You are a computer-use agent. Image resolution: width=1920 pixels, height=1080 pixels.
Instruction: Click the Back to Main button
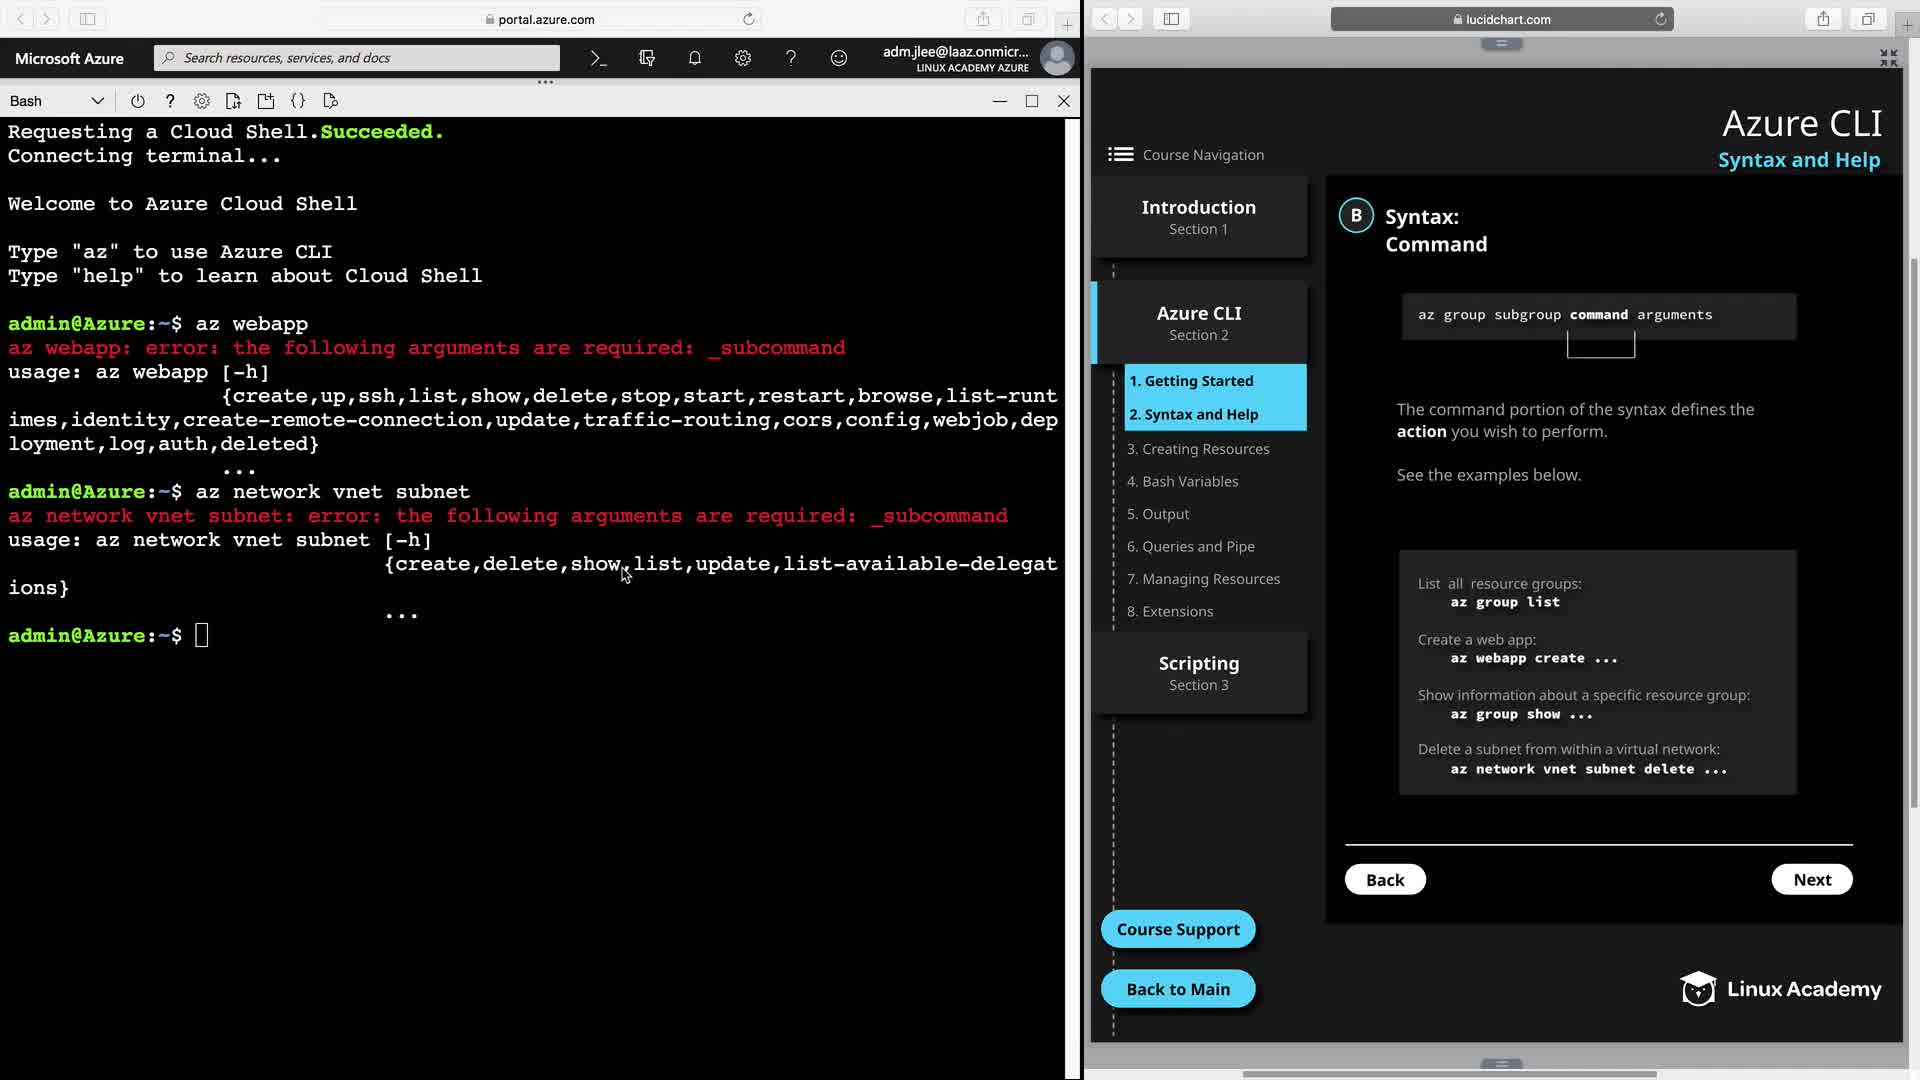[1177, 989]
